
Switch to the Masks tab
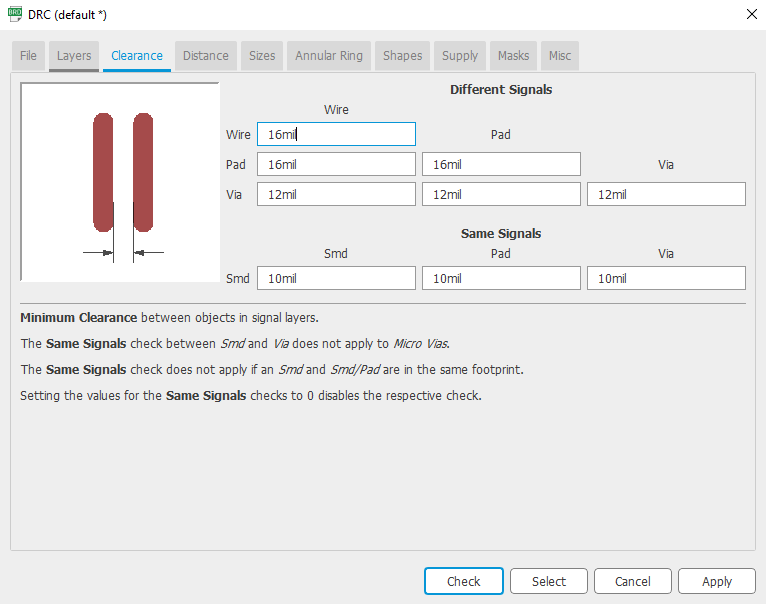(513, 56)
